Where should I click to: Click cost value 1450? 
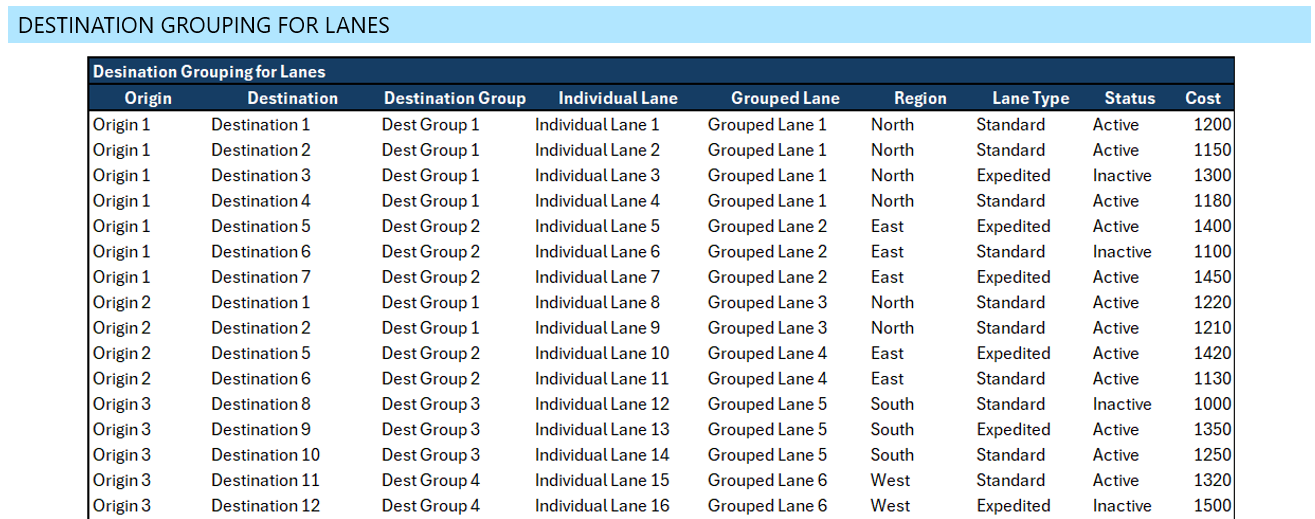tap(1212, 277)
